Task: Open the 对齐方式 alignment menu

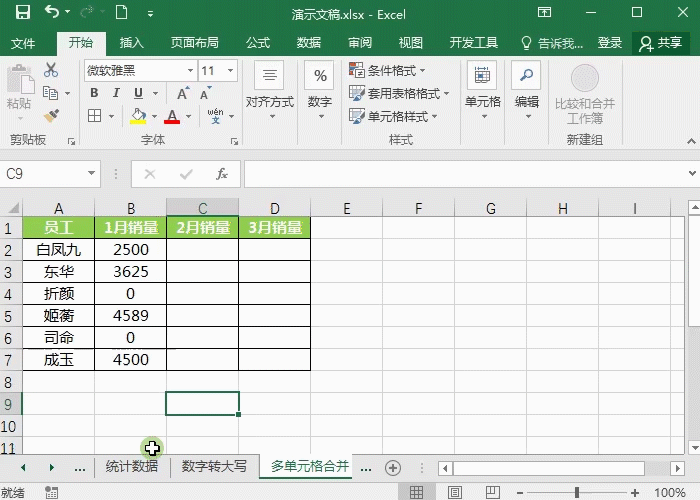Action: [x=270, y=92]
